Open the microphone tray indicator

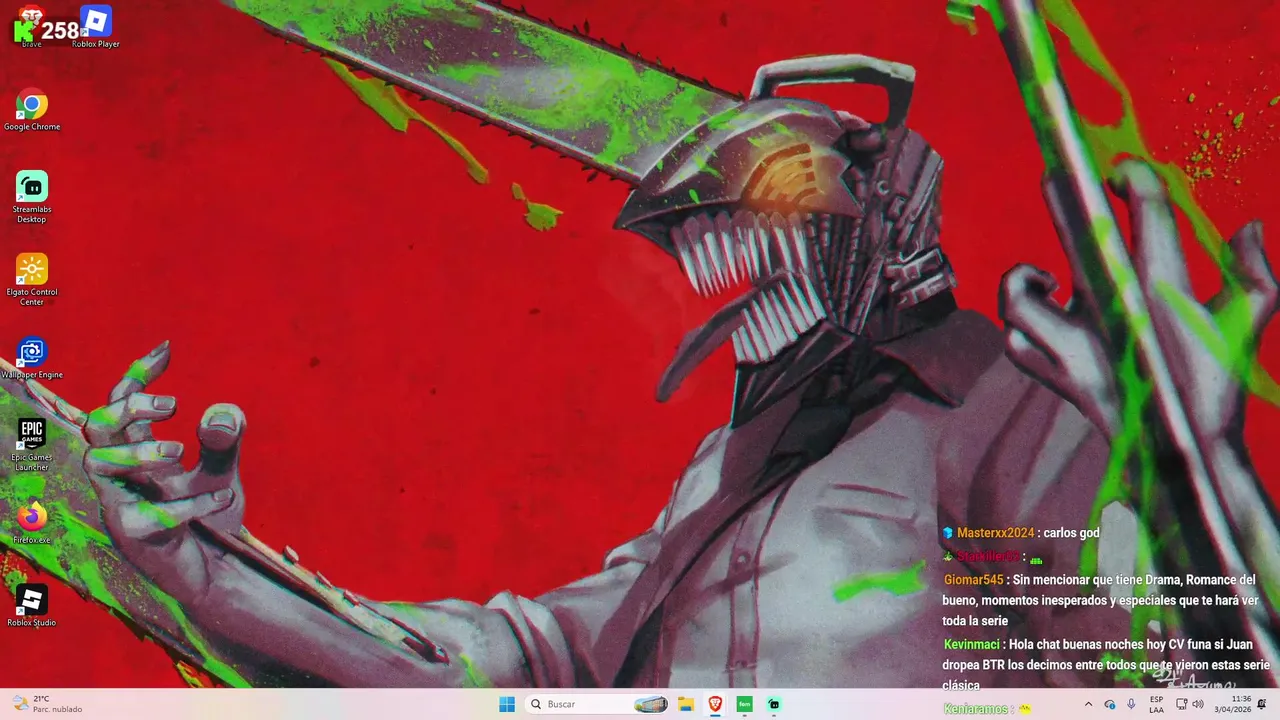1131,704
